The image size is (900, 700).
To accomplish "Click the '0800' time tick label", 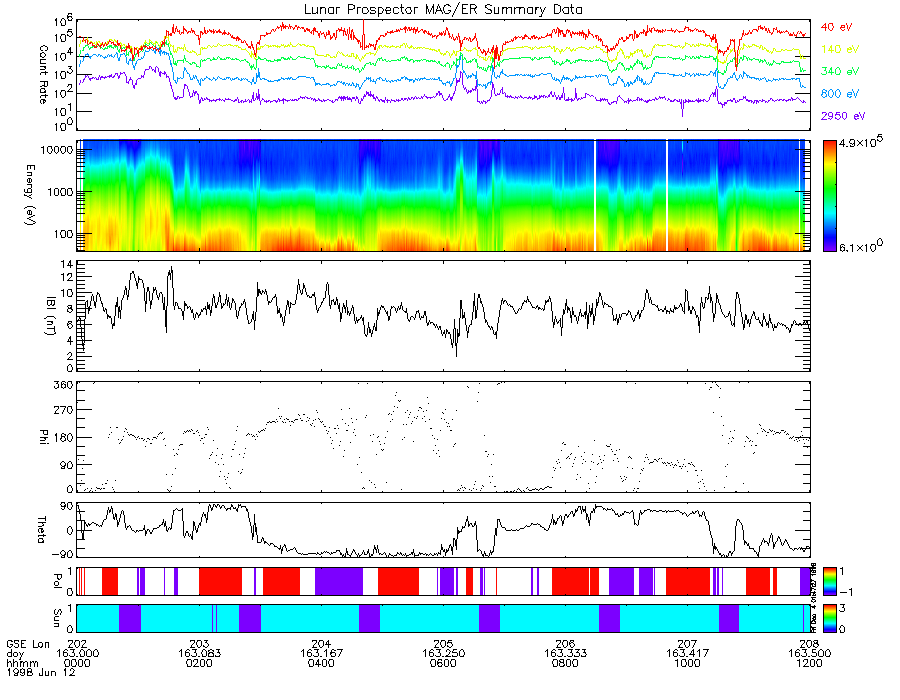I will (565, 663).
